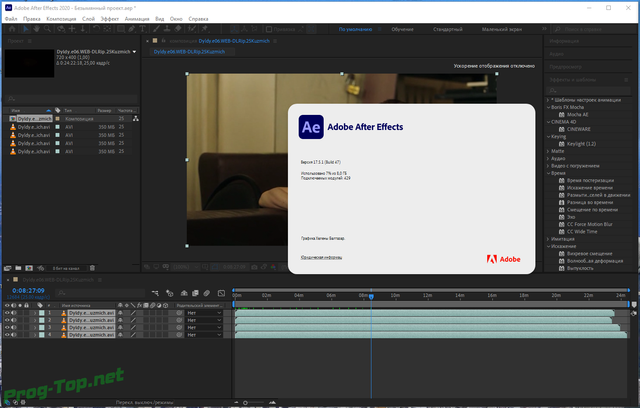Click the timeline zoom slider handle
Image resolution: width=640 pixels, height=408 pixels.
tap(245, 403)
